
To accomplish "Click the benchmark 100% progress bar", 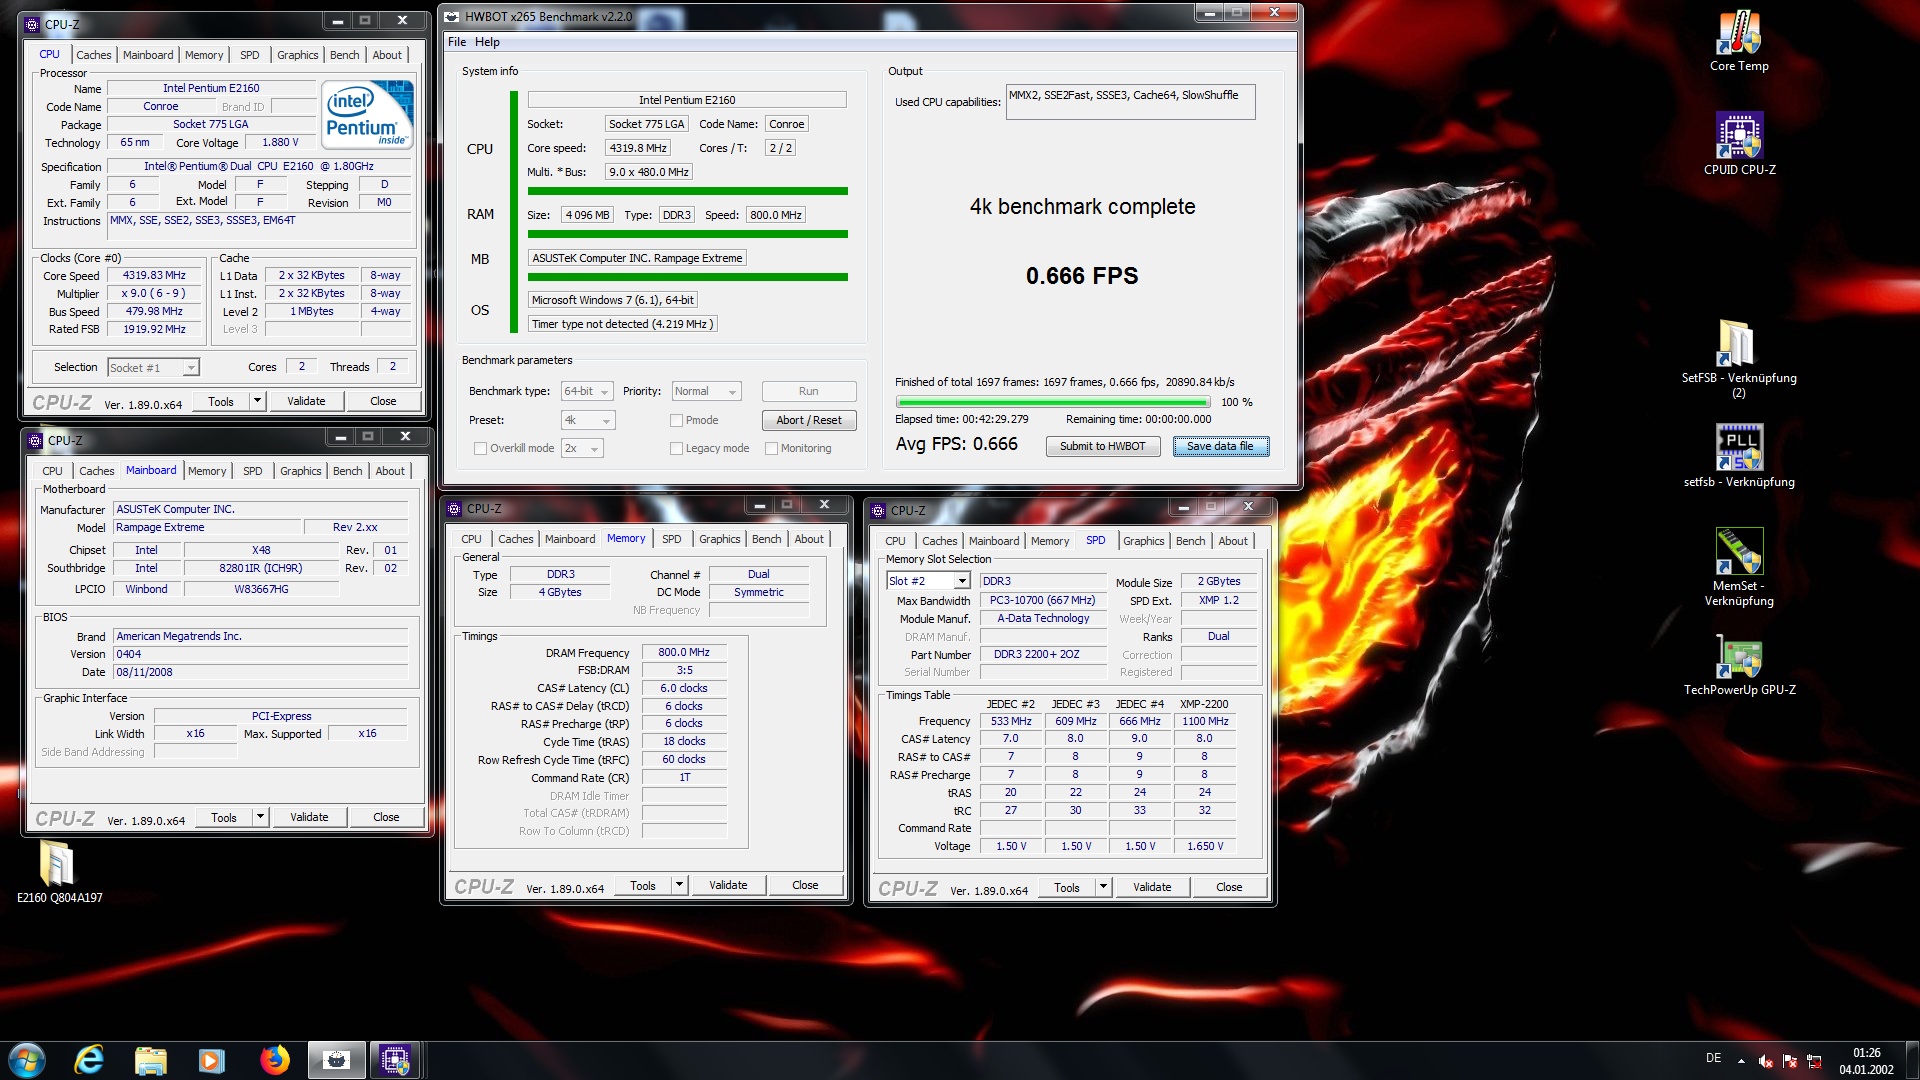I will 1051,402.
